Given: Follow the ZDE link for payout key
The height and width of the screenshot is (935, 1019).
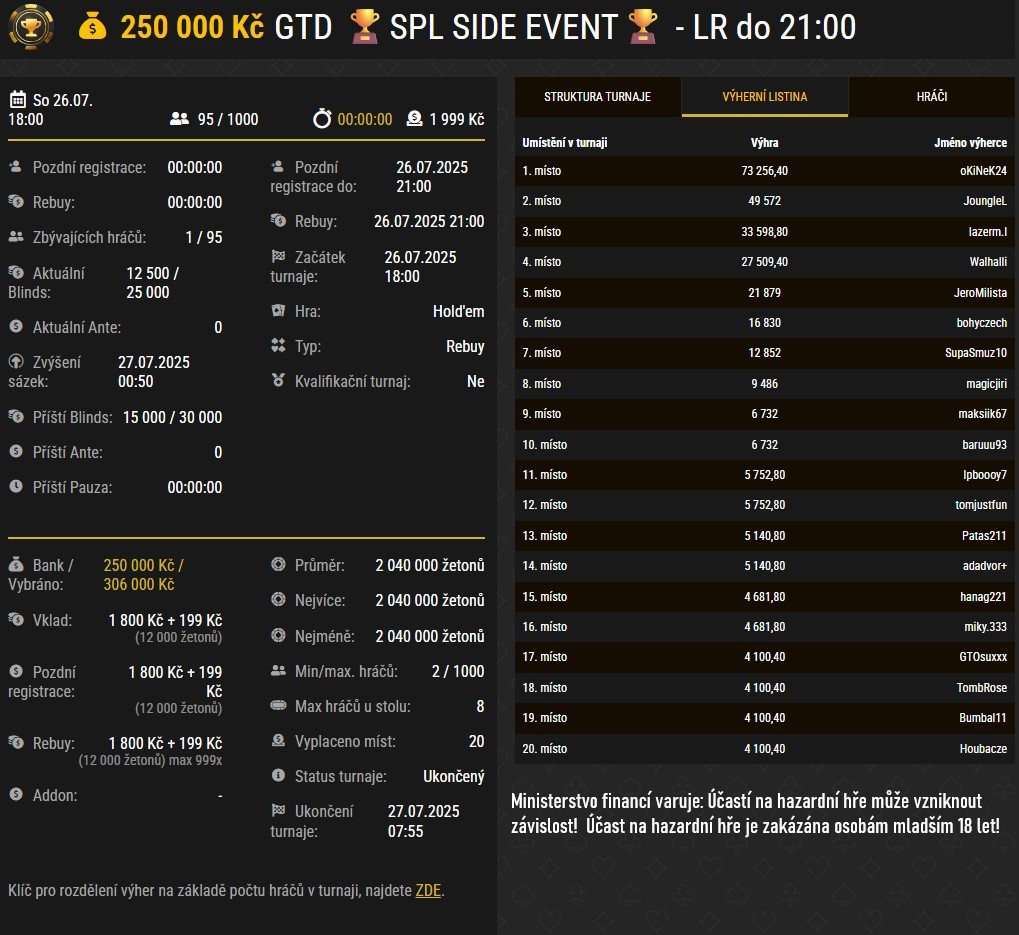Looking at the screenshot, I should [428, 890].
